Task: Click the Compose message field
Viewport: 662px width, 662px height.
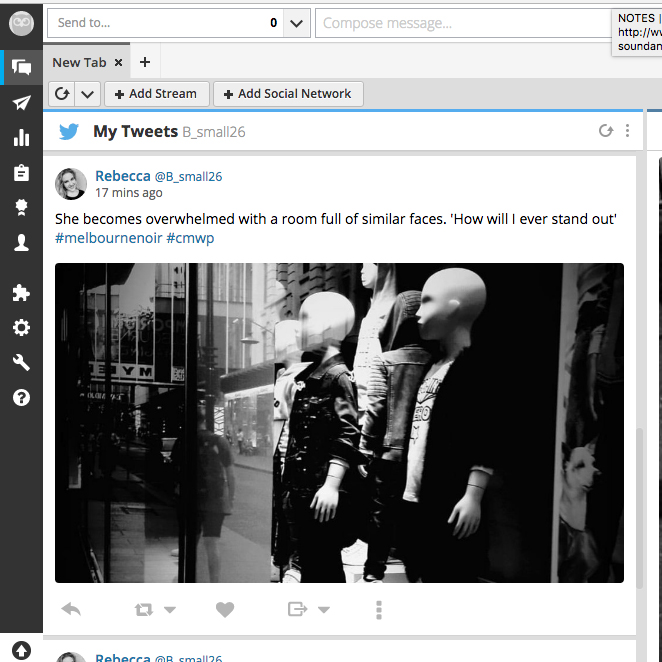Action: (460, 23)
